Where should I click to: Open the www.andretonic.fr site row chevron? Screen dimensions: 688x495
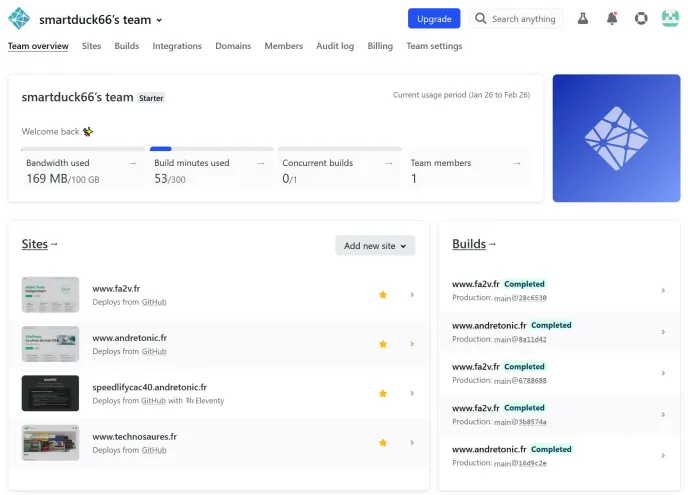412,344
